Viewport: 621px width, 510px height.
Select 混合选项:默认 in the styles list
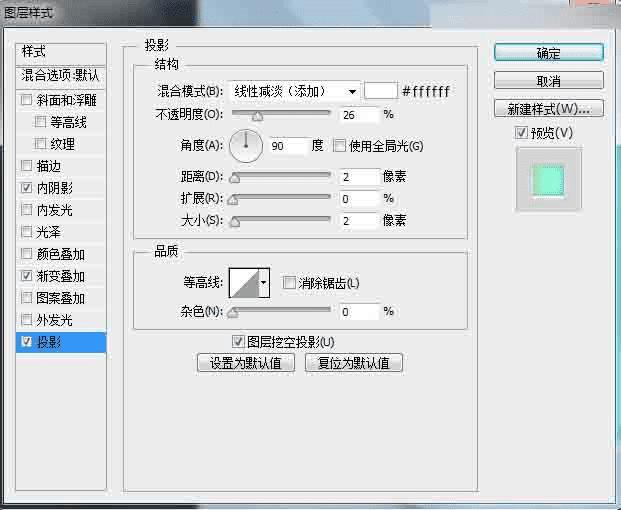click(x=61, y=75)
